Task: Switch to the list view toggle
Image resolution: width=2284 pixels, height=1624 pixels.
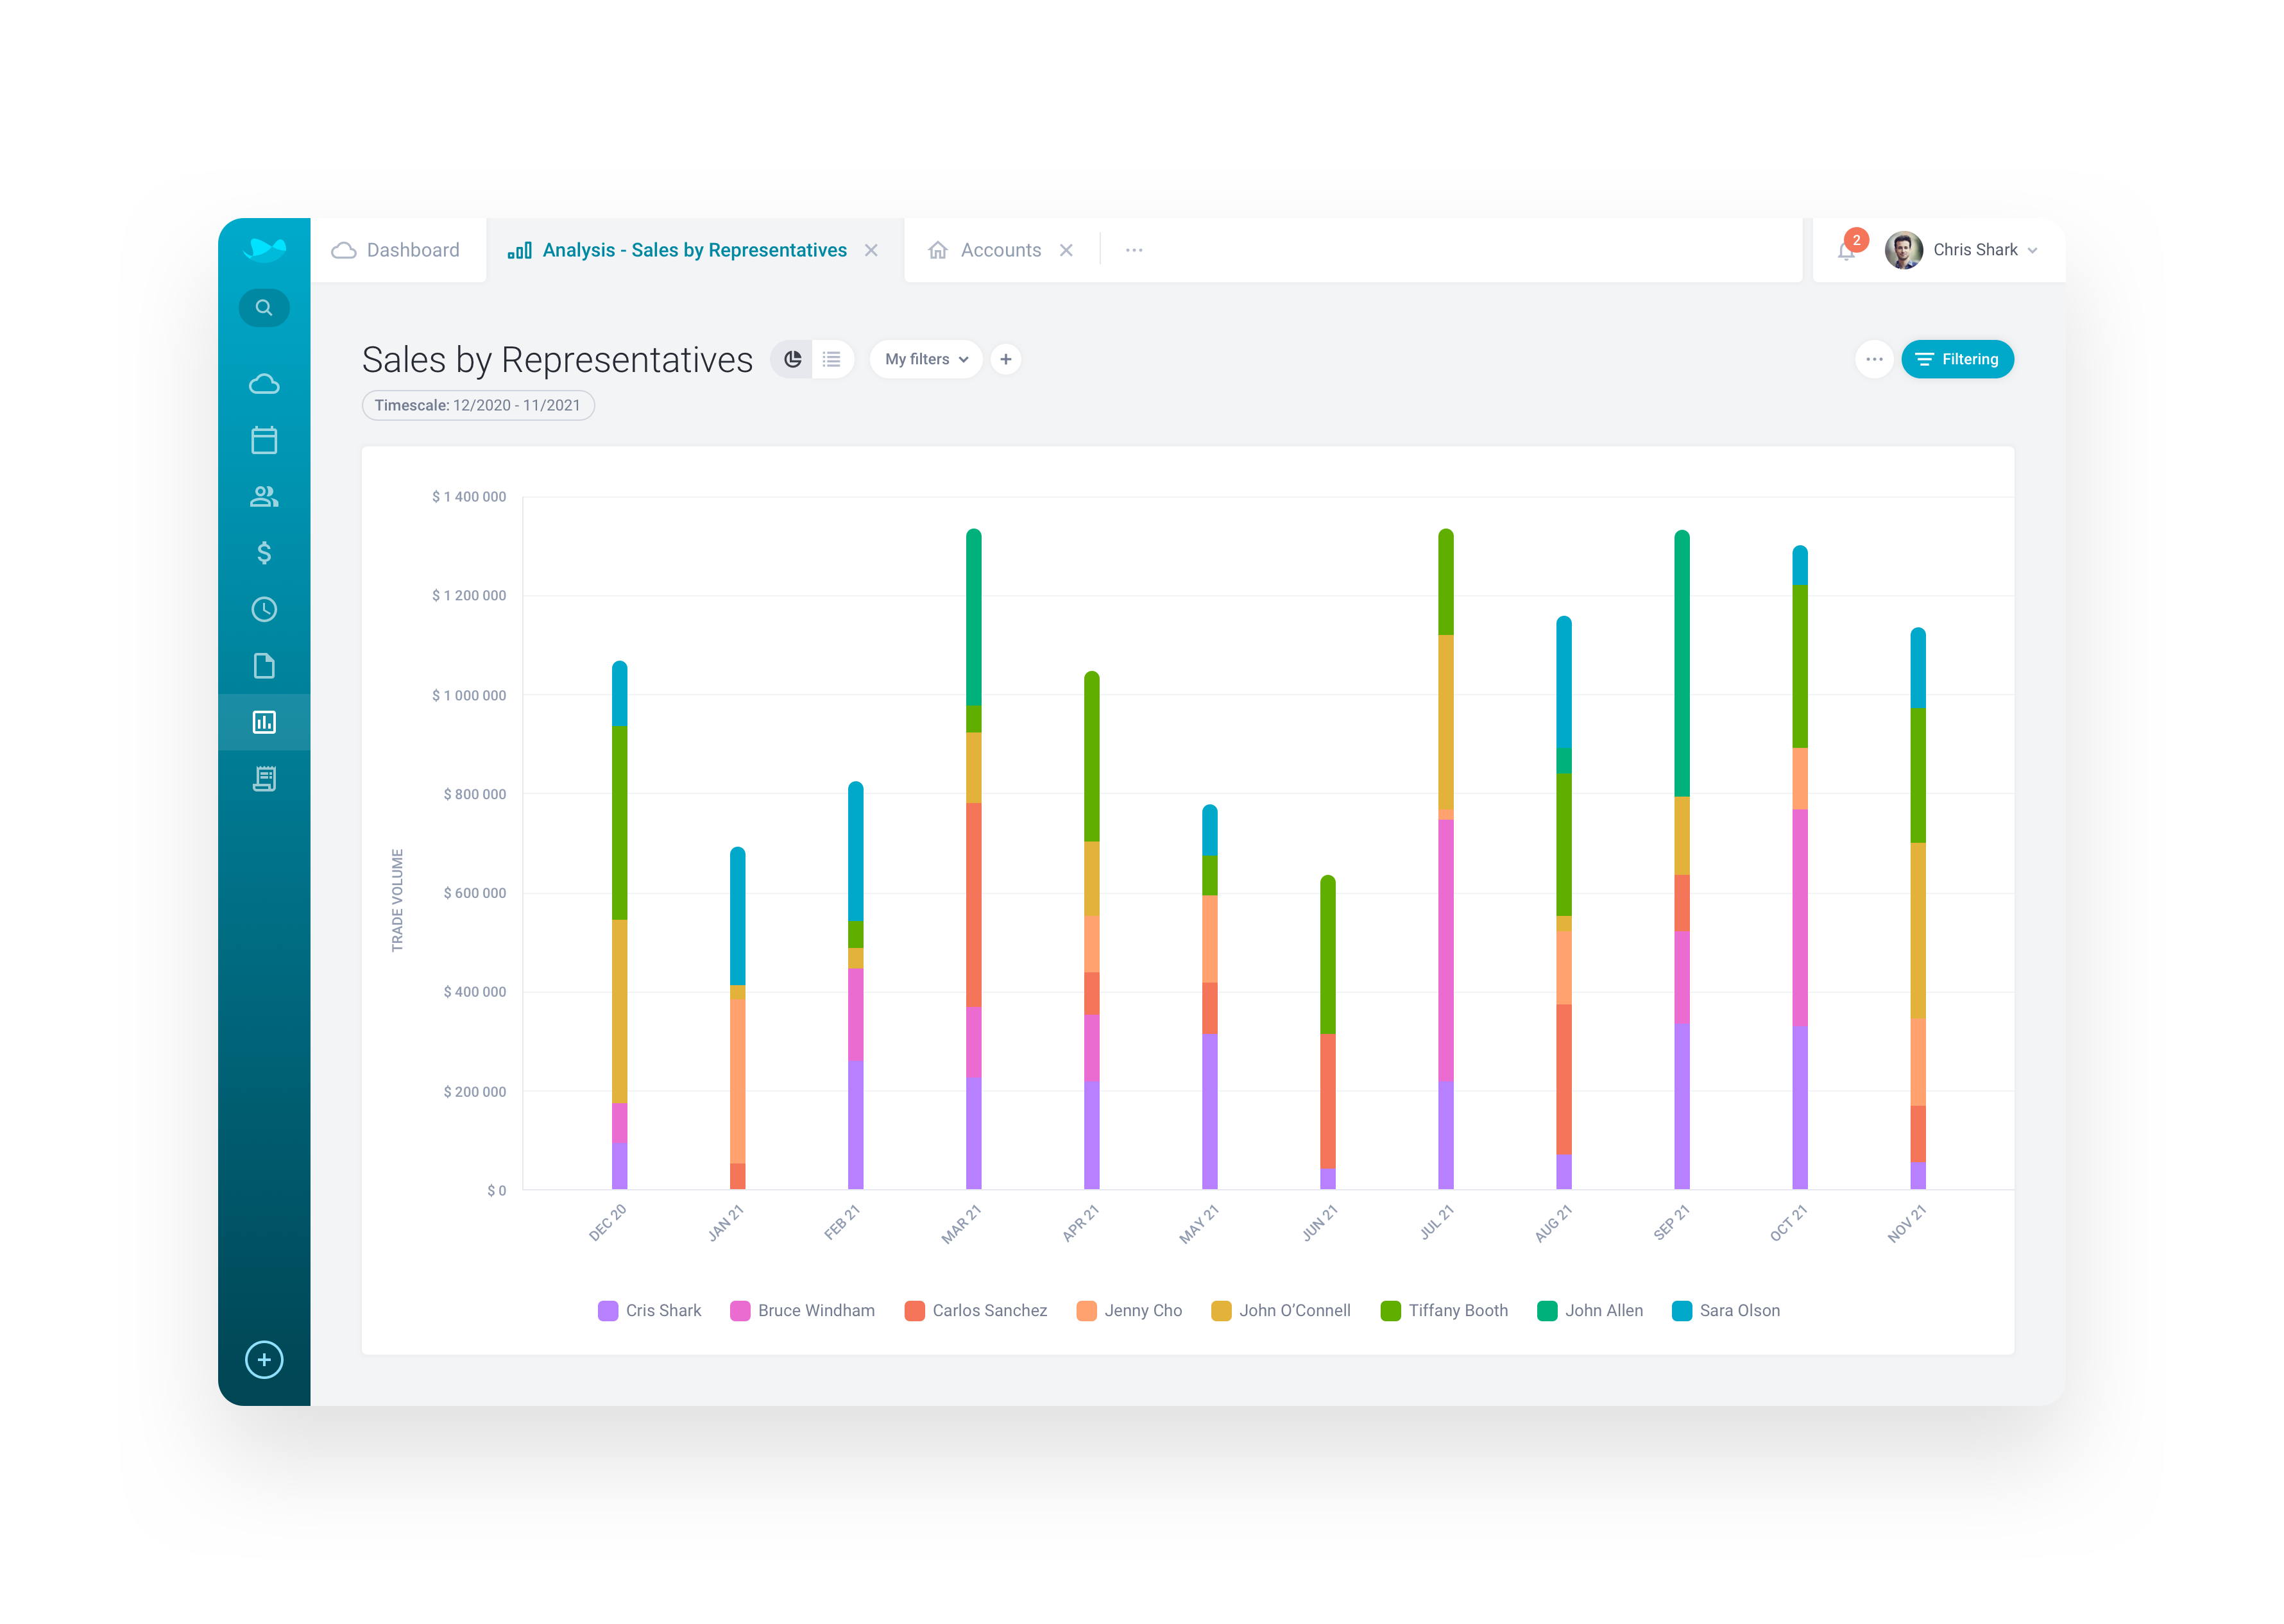Action: pyautogui.click(x=832, y=359)
